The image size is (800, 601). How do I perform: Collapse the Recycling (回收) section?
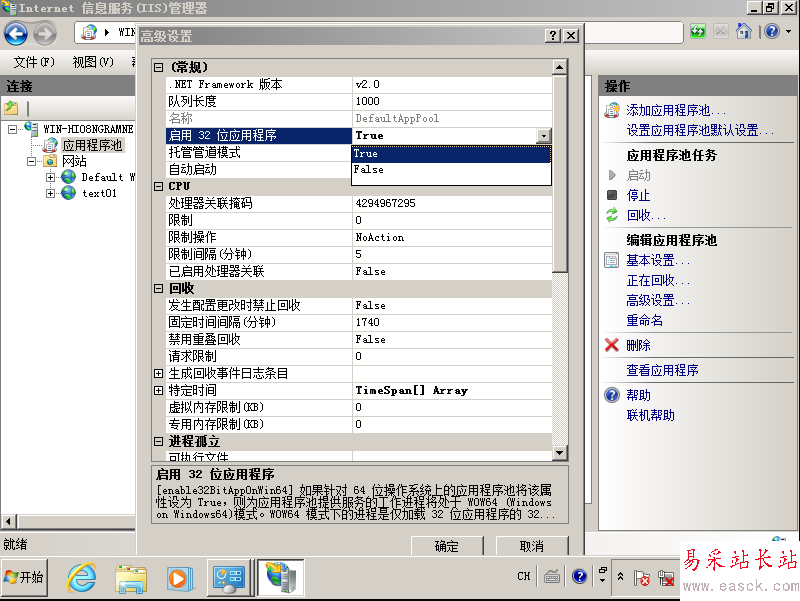[x=159, y=288]
